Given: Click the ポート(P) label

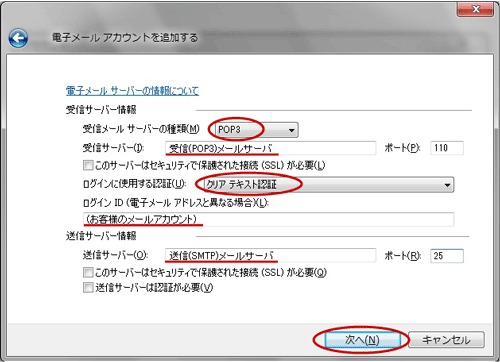Looking at the screenshot, I should tap(402, 148).
